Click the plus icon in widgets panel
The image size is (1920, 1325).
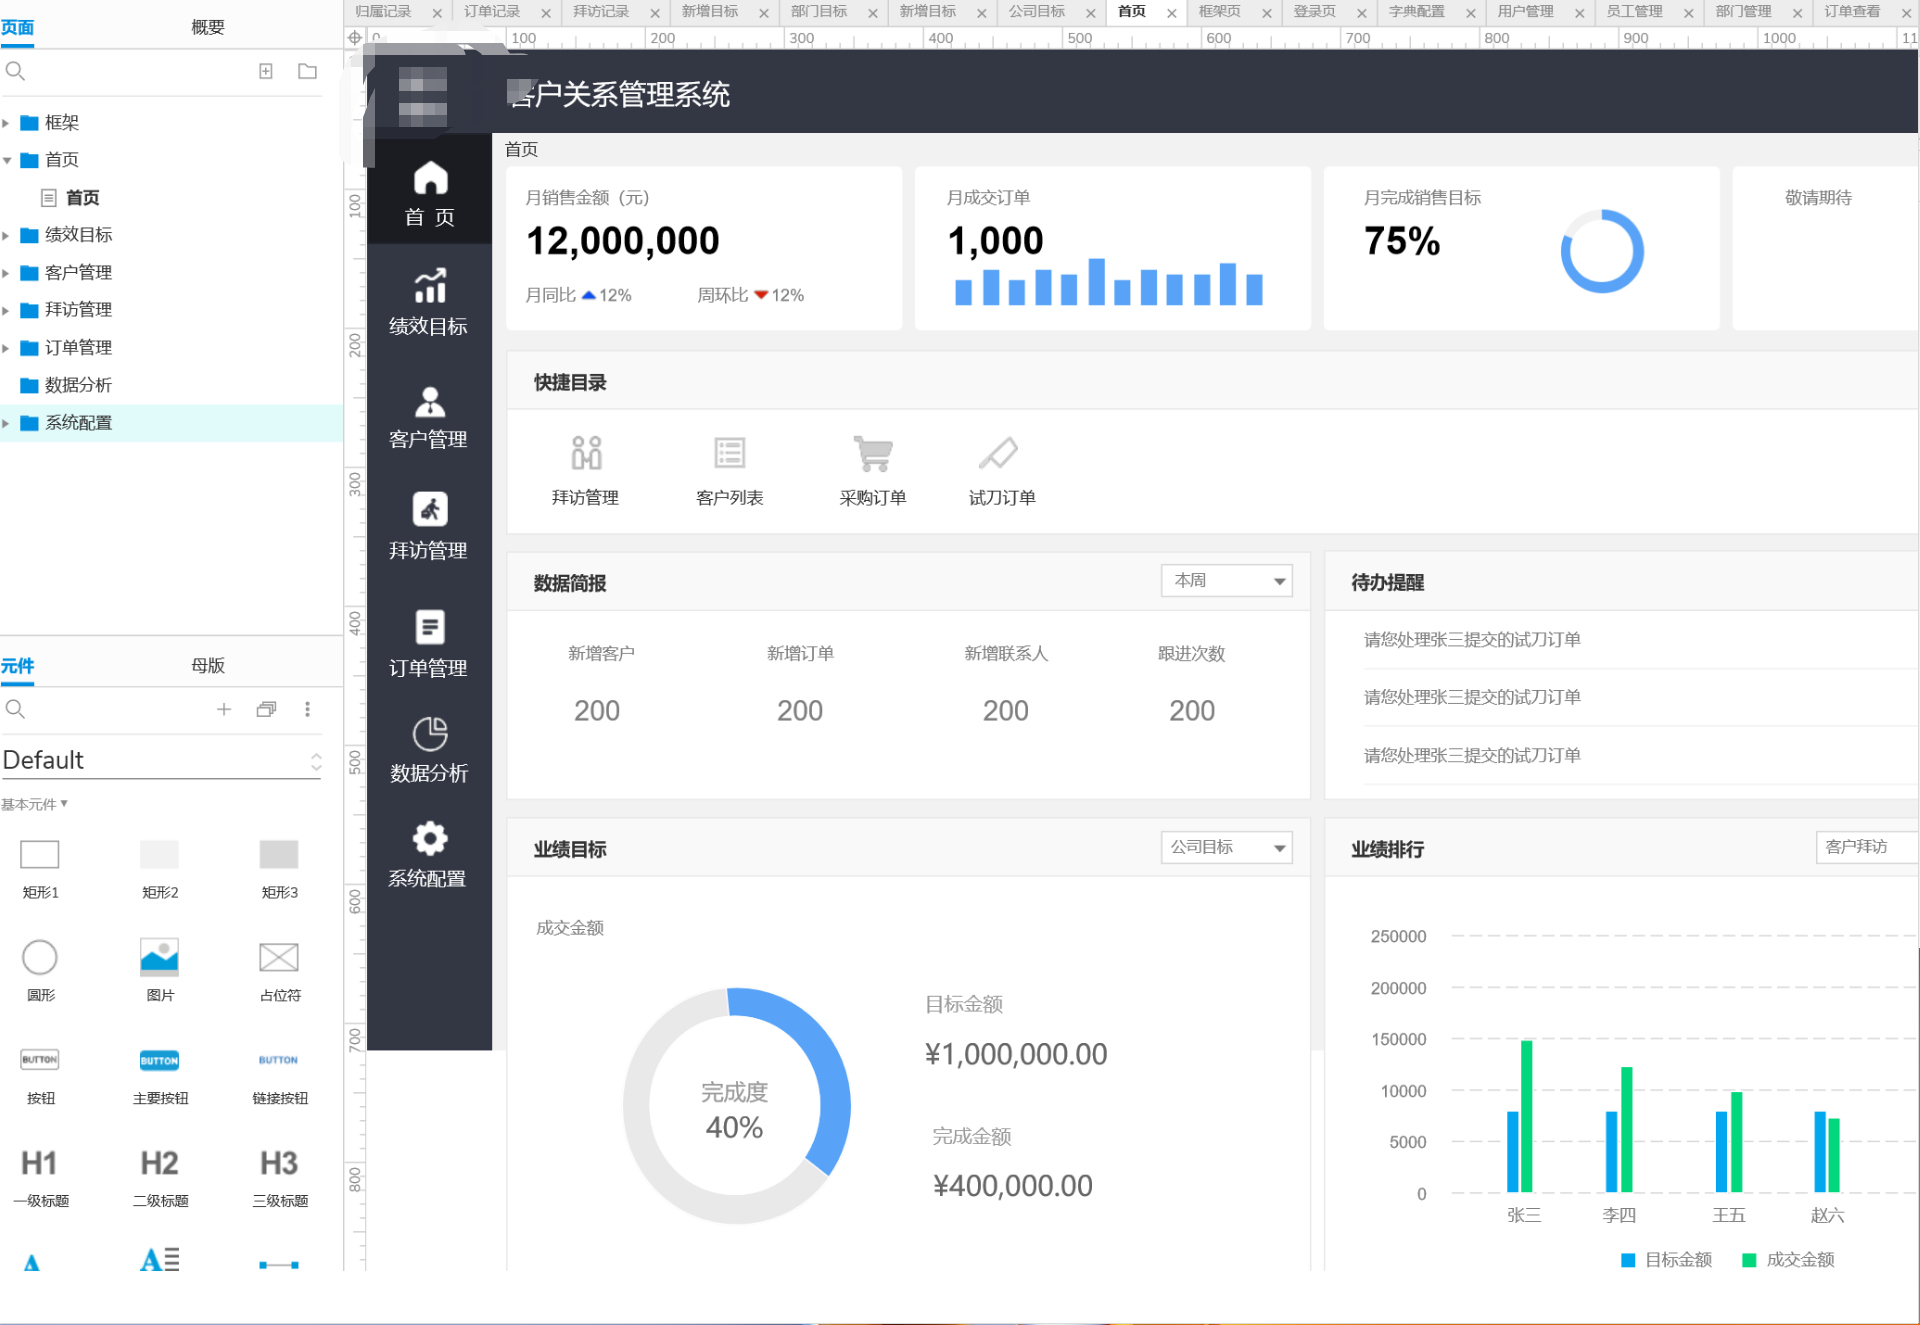(224, 709)
